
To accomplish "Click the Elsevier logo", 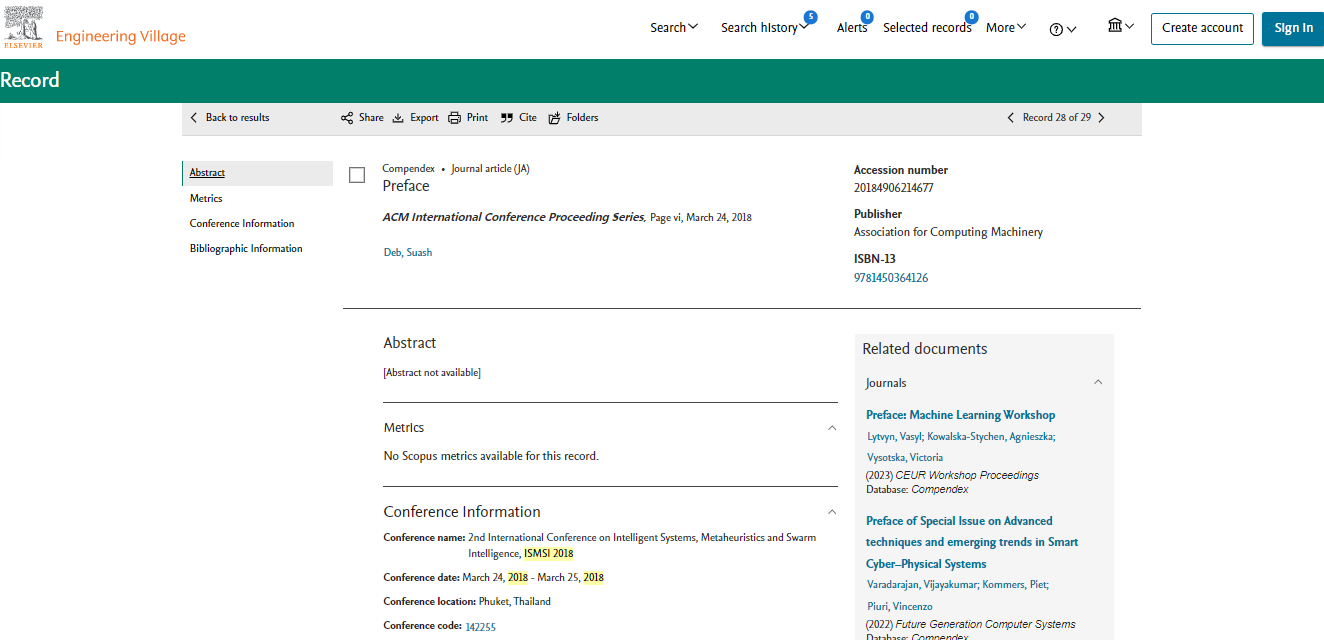I will click(x=23, y=27).
